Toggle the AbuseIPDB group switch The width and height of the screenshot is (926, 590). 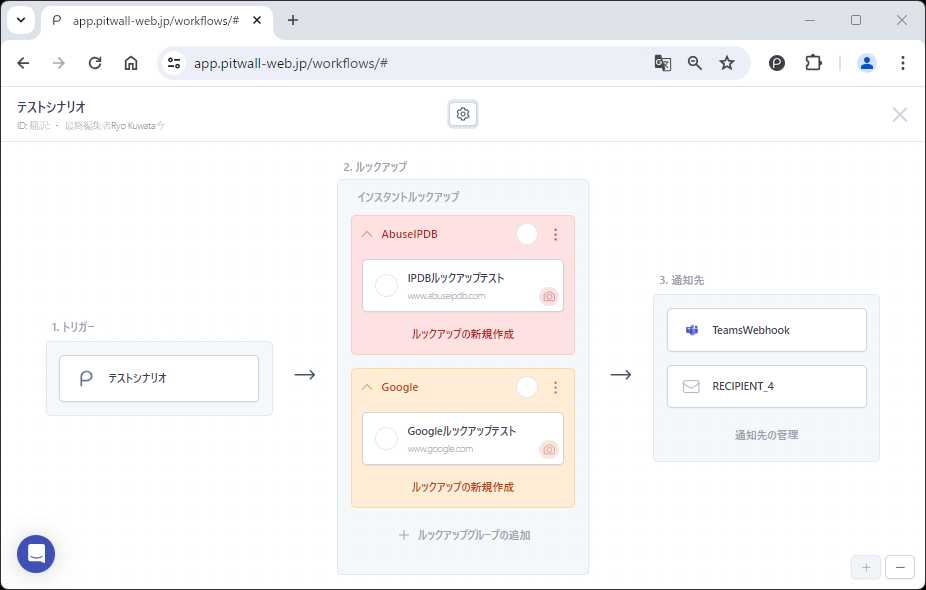point(527,234)
